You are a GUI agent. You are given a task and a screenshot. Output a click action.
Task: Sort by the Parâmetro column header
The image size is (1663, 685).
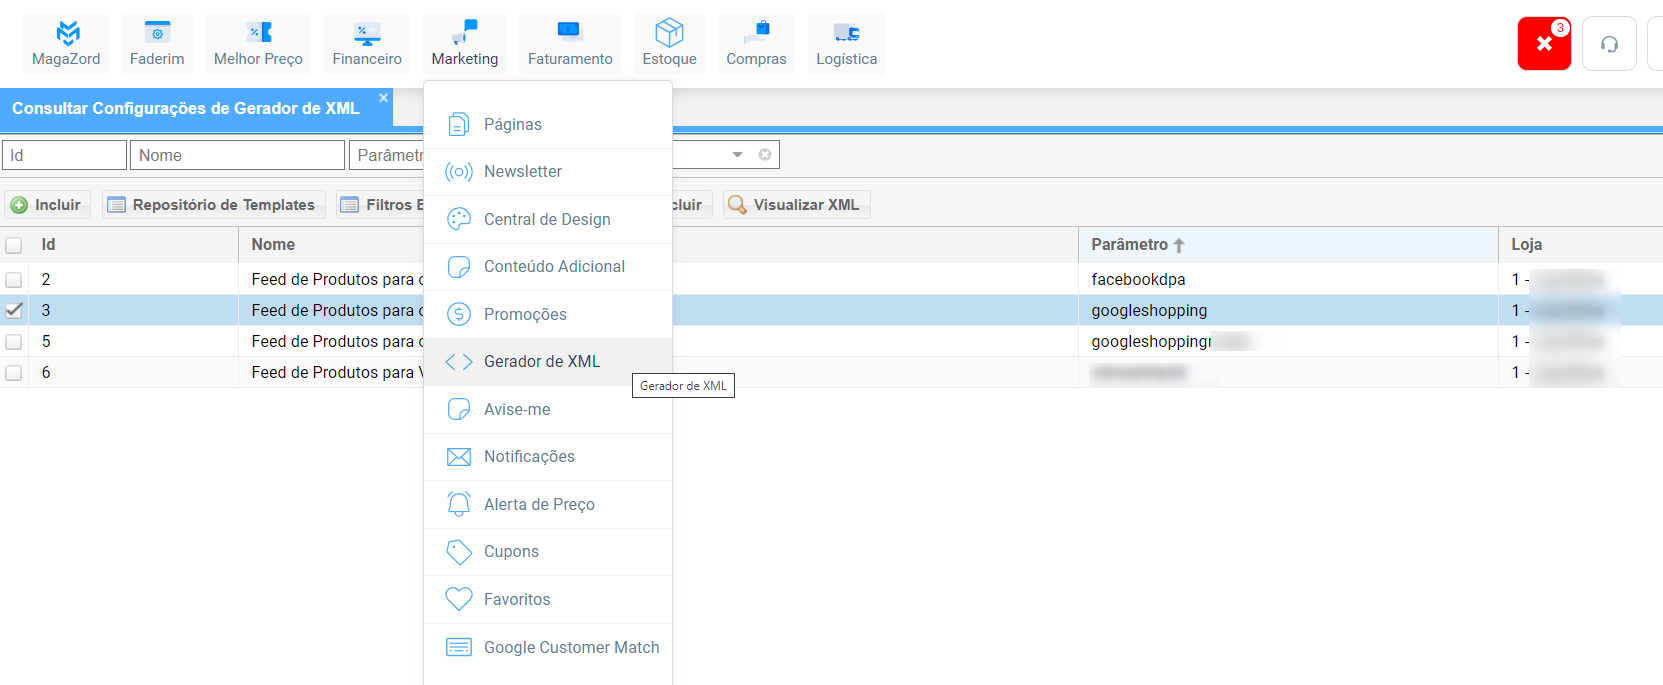(1130, 245)
